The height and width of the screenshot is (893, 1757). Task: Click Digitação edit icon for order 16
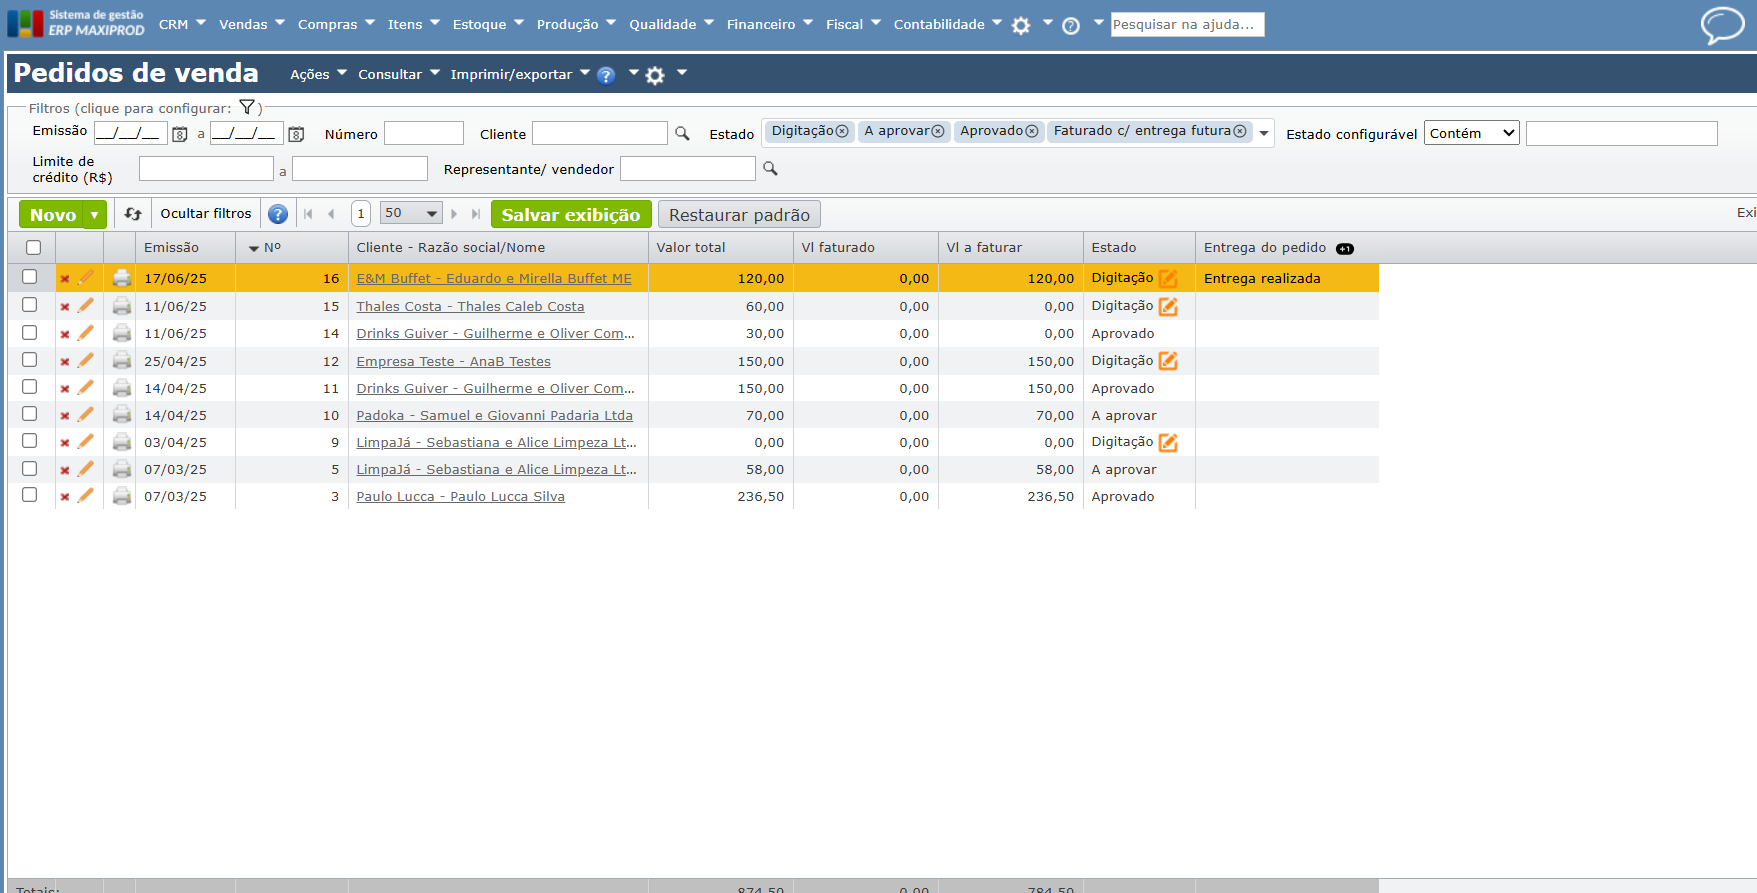[x=1168, y=278]
